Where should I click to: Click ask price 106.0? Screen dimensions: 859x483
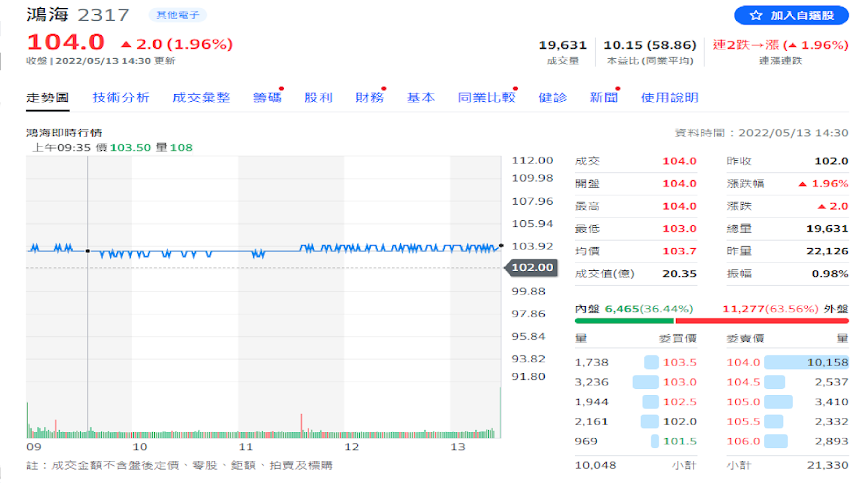point(743,441)
